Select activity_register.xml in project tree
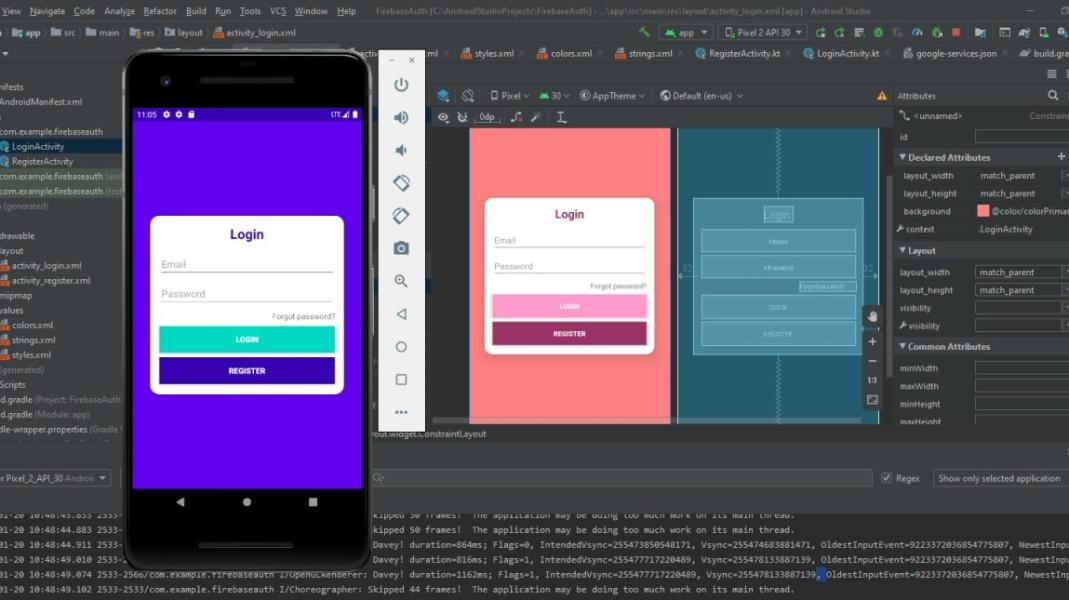Image resolution: width=1069 pixels, height=600 pixels. click(50, 280)
